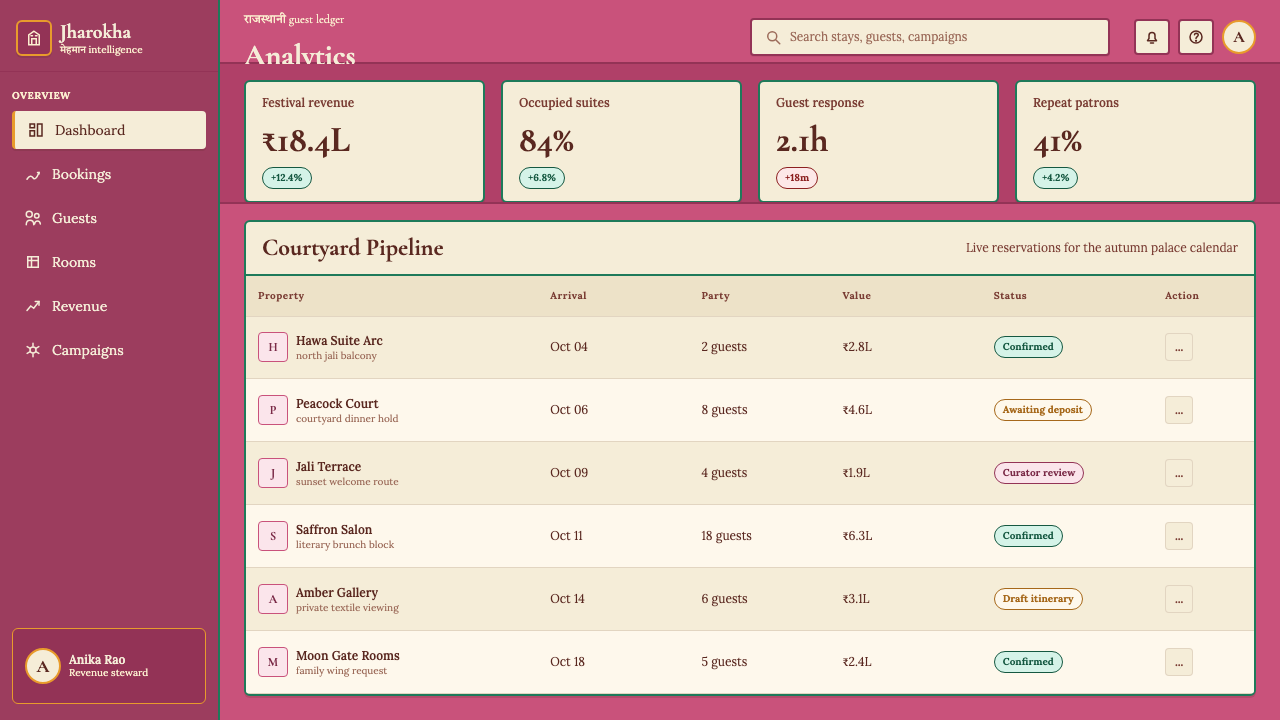This screenshot has width=1280, height=720.
Task: Navigate to Rooms
Action: 109,262
